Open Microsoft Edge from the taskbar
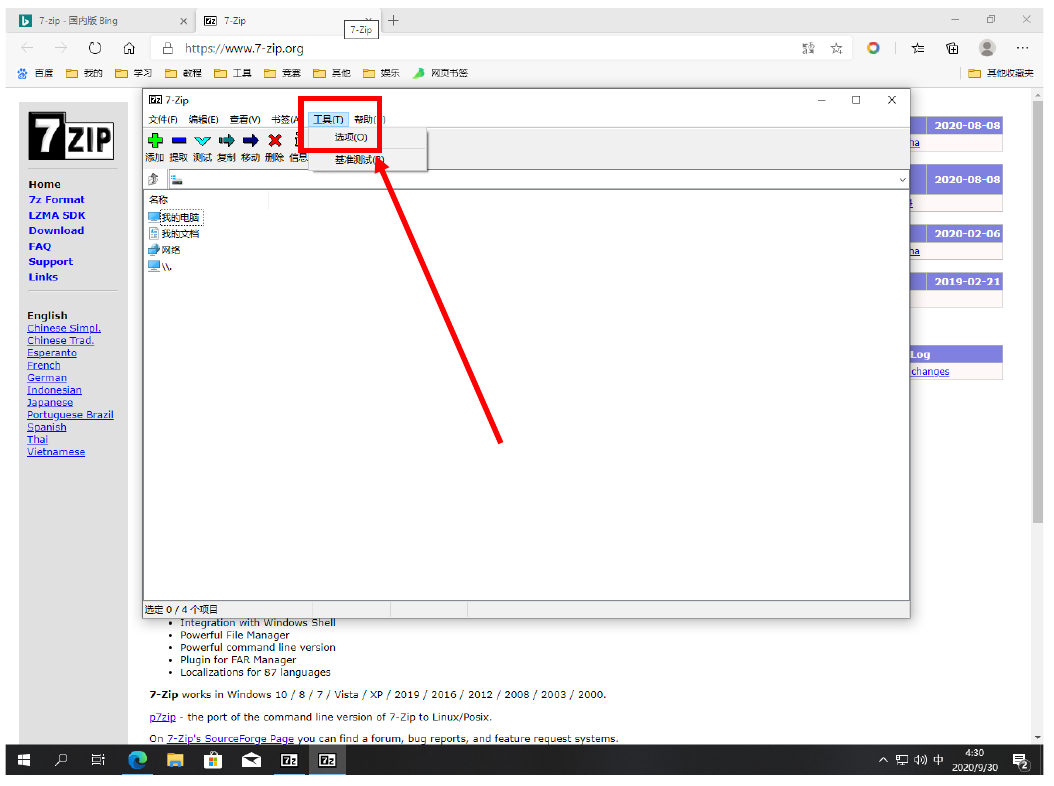 point(137,760)
